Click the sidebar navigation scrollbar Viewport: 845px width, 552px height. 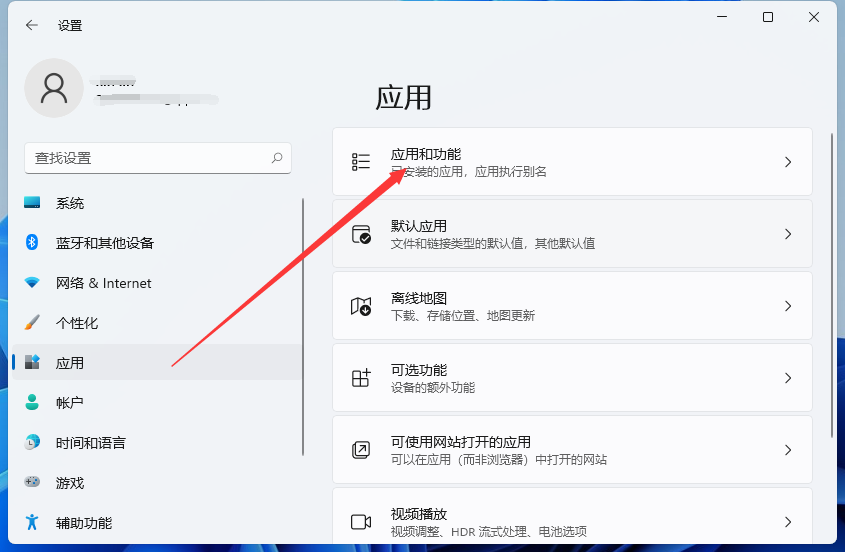coord(303,327)
